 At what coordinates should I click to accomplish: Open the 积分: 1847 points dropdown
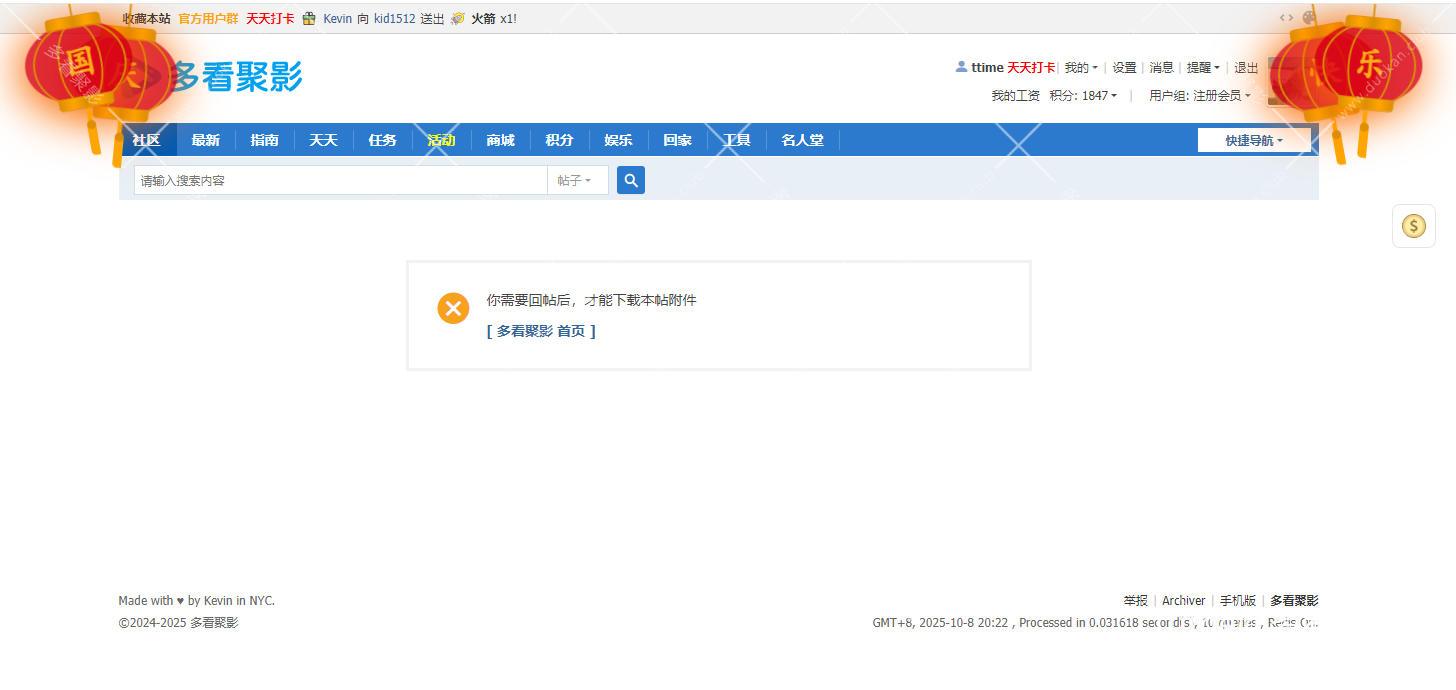(x=1083, y=96)
